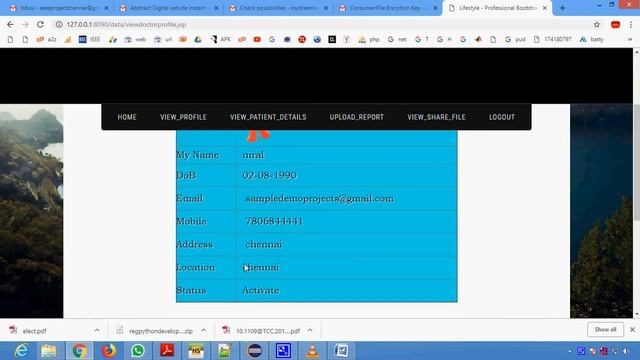
Task: Open the YouTube bookmark icon
Action: 257,39
